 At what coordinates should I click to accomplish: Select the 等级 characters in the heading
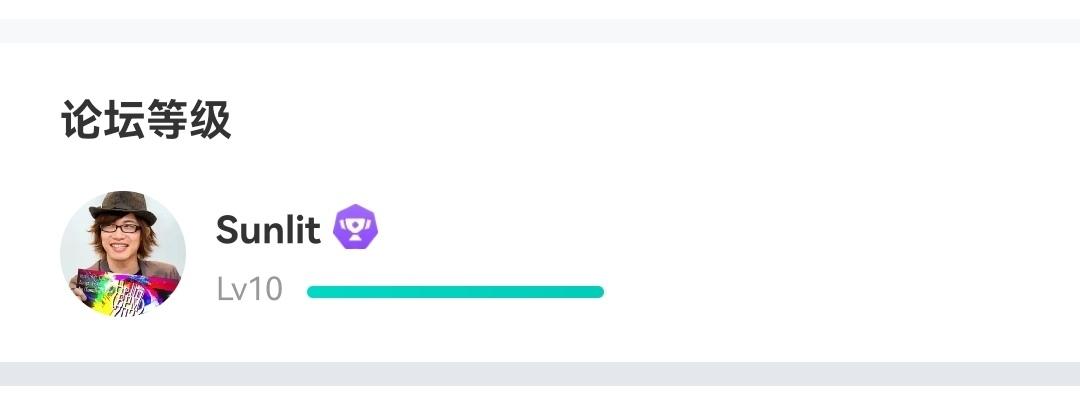[x=189, y=120]
